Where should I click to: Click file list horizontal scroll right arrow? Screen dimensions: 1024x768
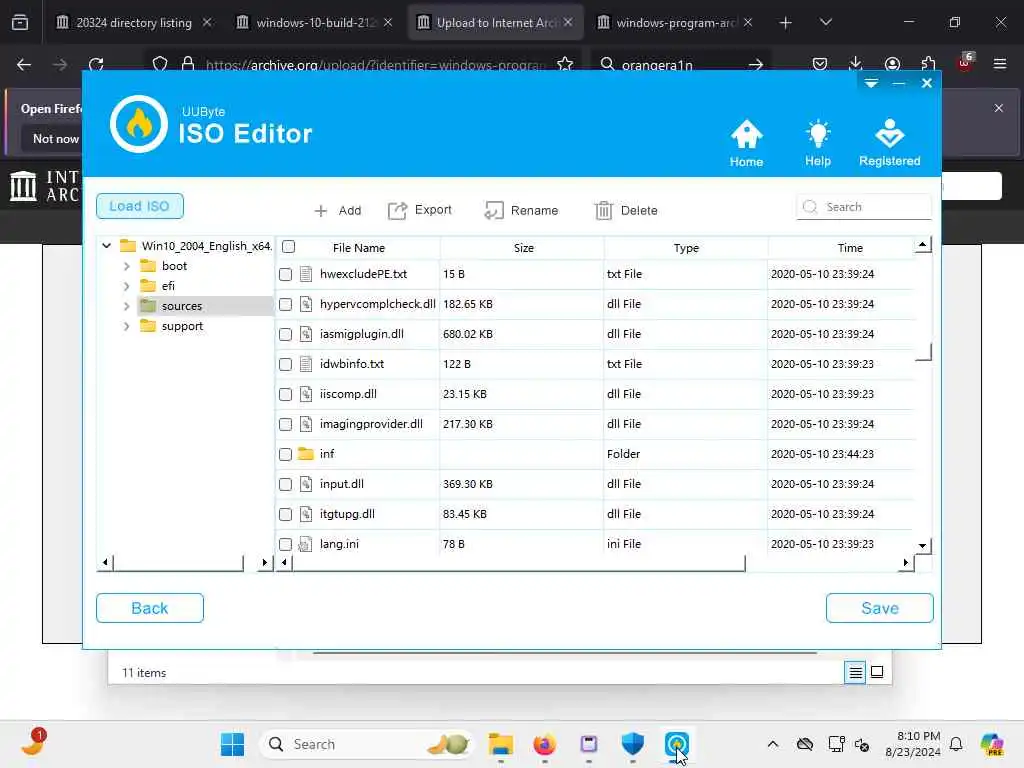pyautogui.click(x=906, y=562)
